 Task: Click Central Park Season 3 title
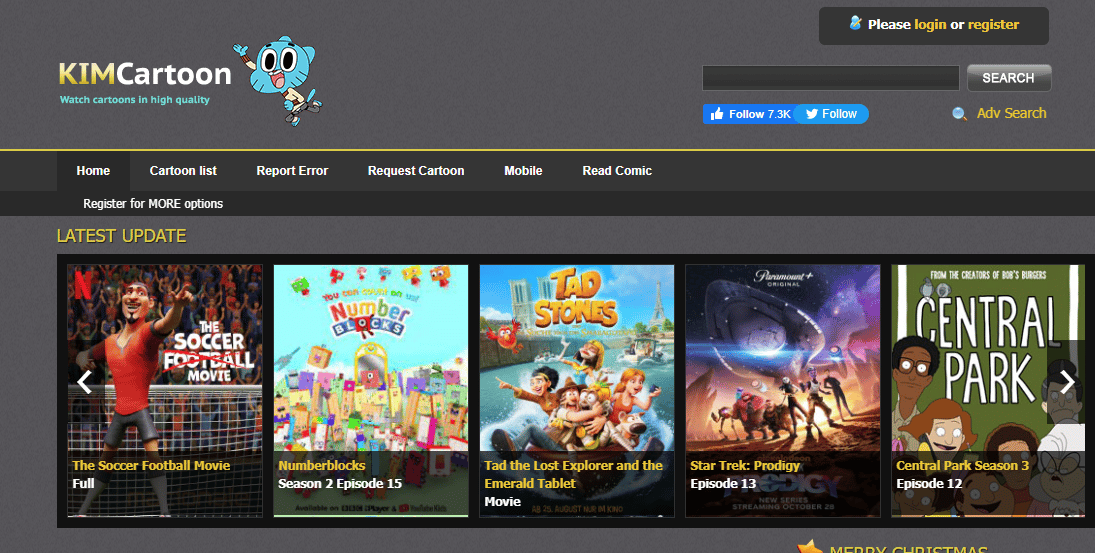(962, 466)
